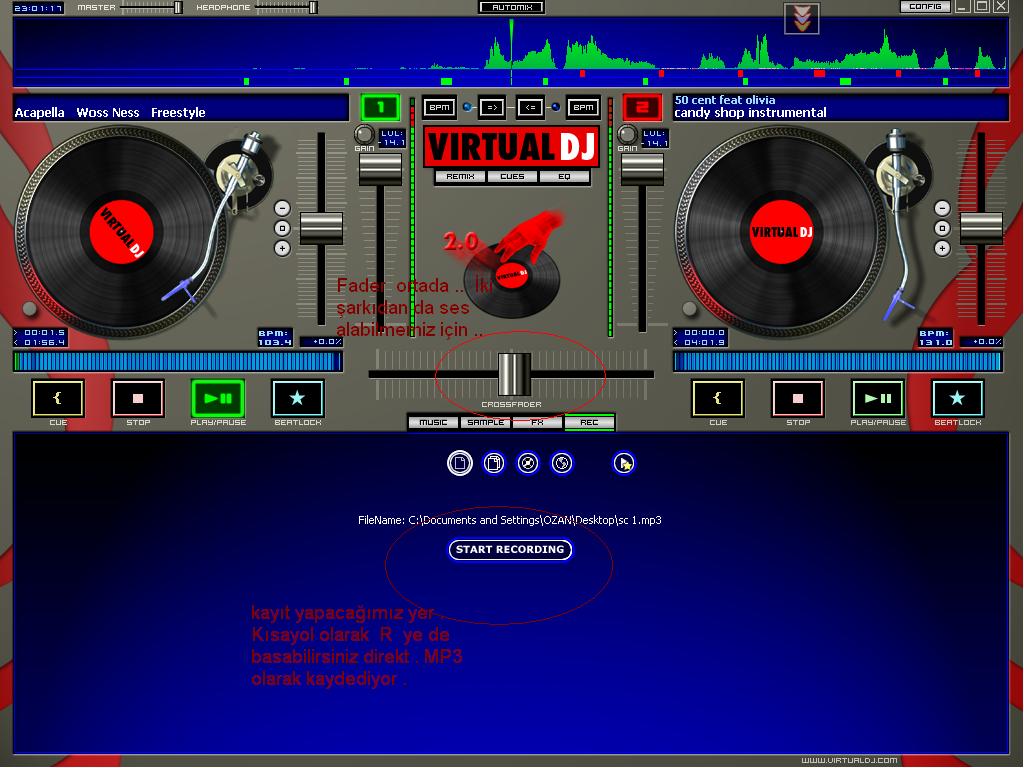
Task: Select the single-file recording icon
Action: point(460,464)
